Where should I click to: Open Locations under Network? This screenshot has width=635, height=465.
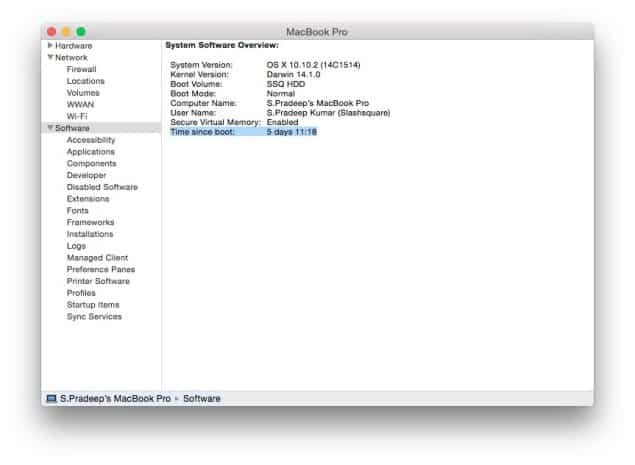pos(85,81)
